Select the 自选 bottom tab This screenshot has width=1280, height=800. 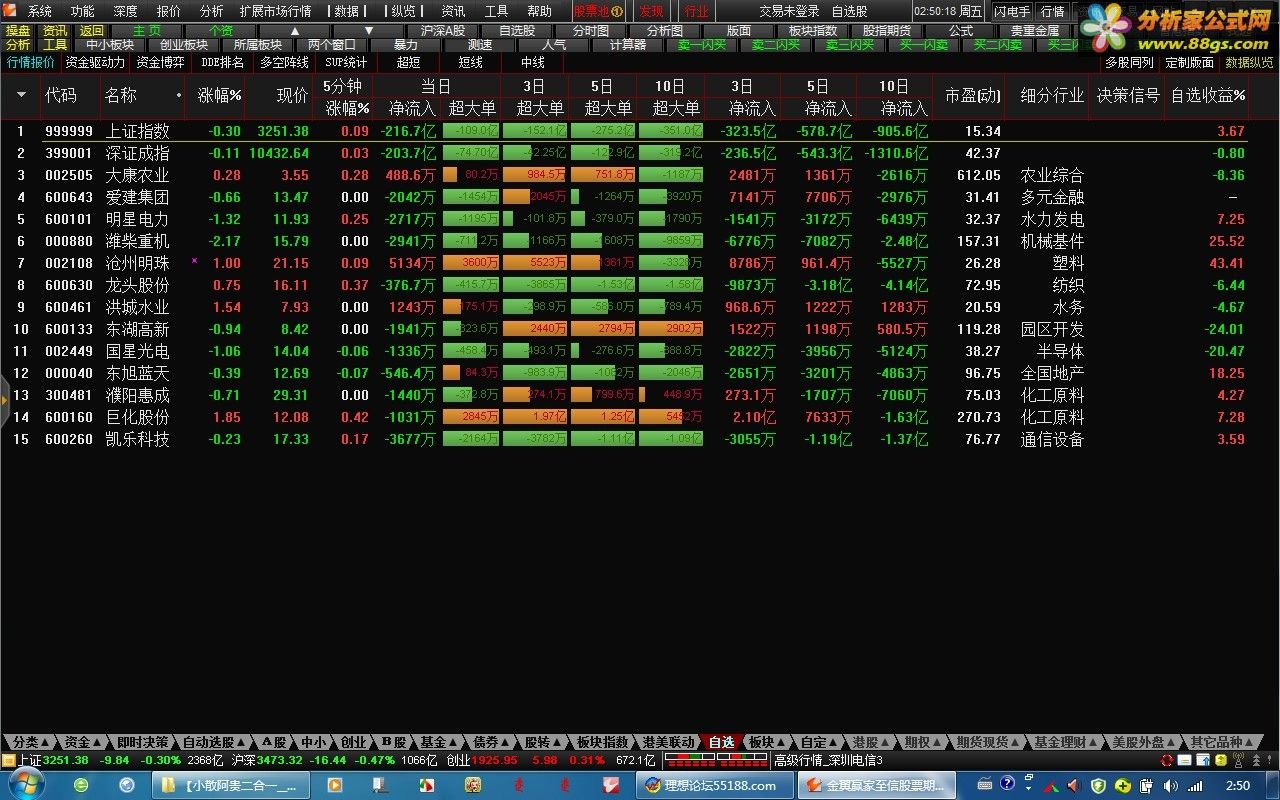(x=721, y=742)
